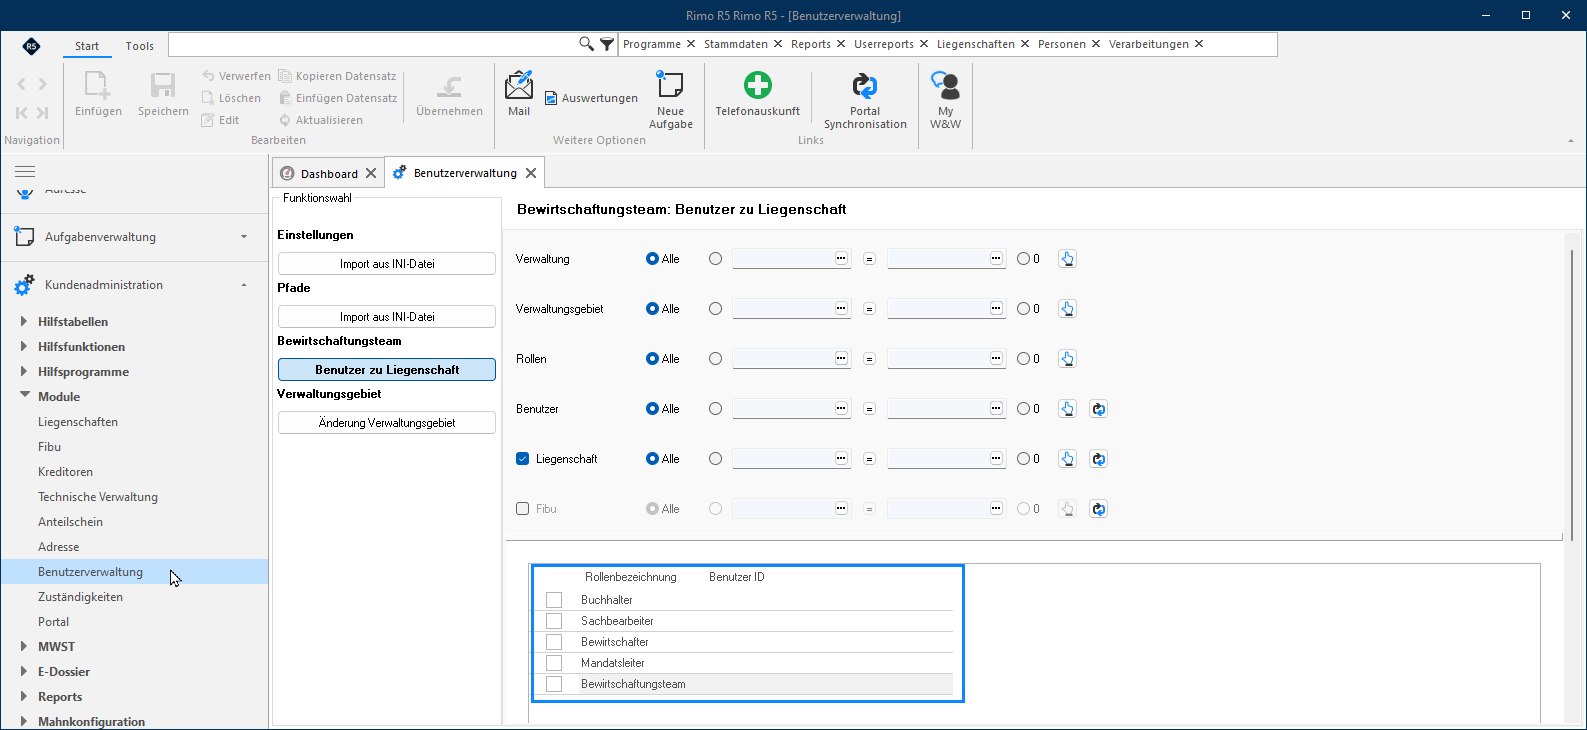Click Änderung Verwaltungsgebiet button

click(x=387, y=423)
